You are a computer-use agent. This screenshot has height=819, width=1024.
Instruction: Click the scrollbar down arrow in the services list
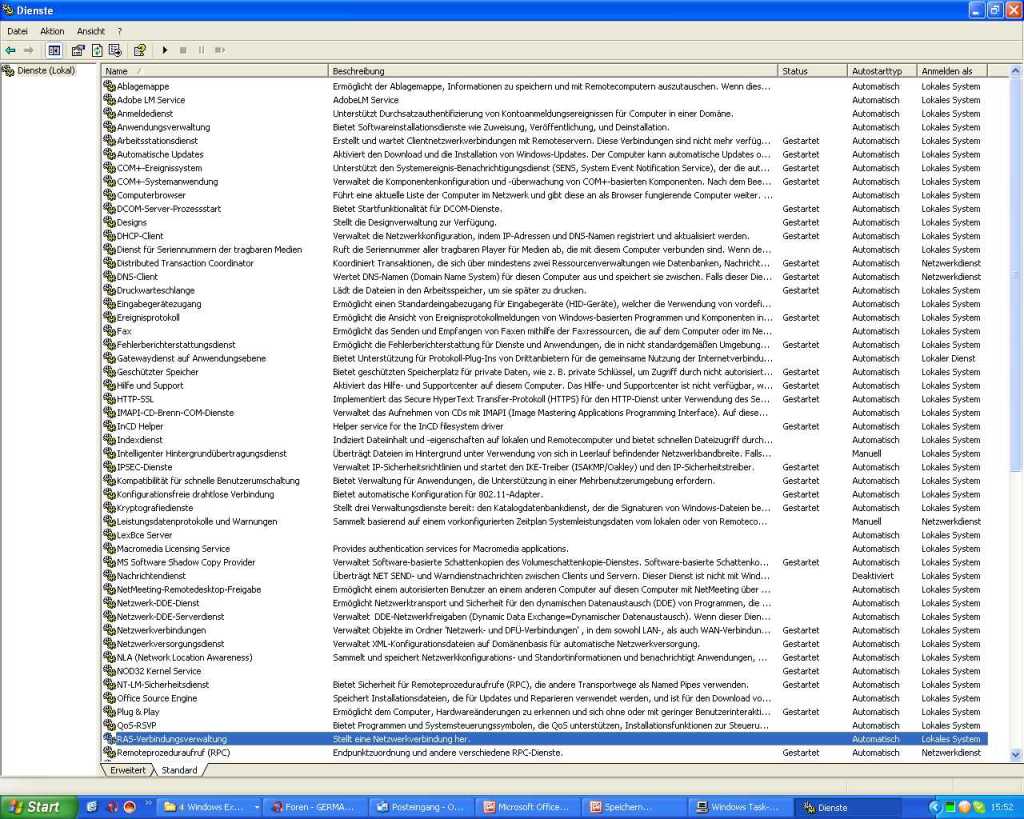1015,755
